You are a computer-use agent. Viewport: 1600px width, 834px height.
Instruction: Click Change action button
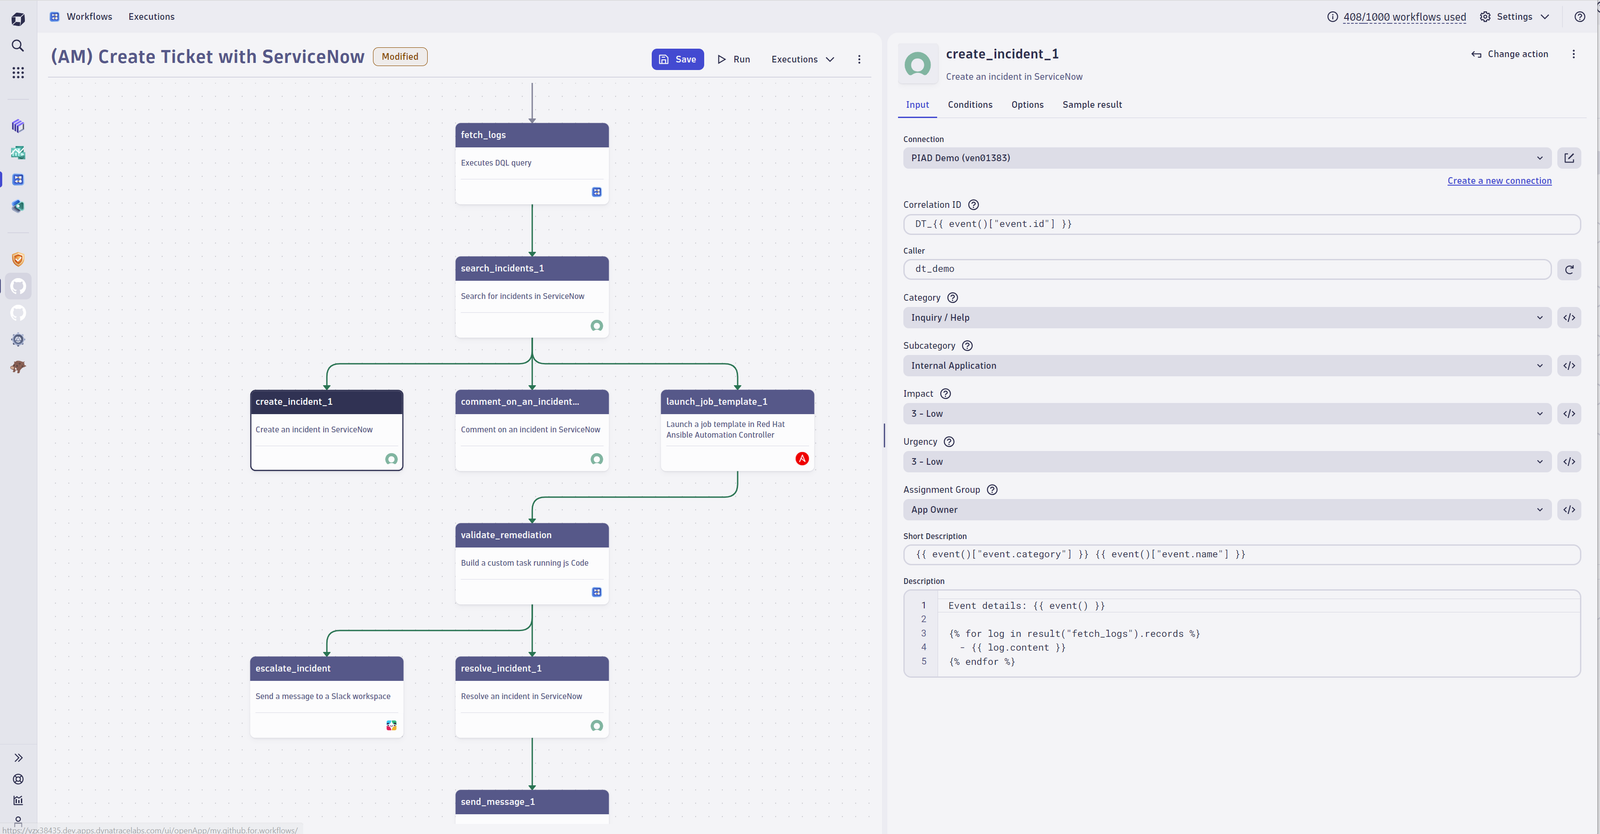pyautogui.click(x=1510, y=55)
